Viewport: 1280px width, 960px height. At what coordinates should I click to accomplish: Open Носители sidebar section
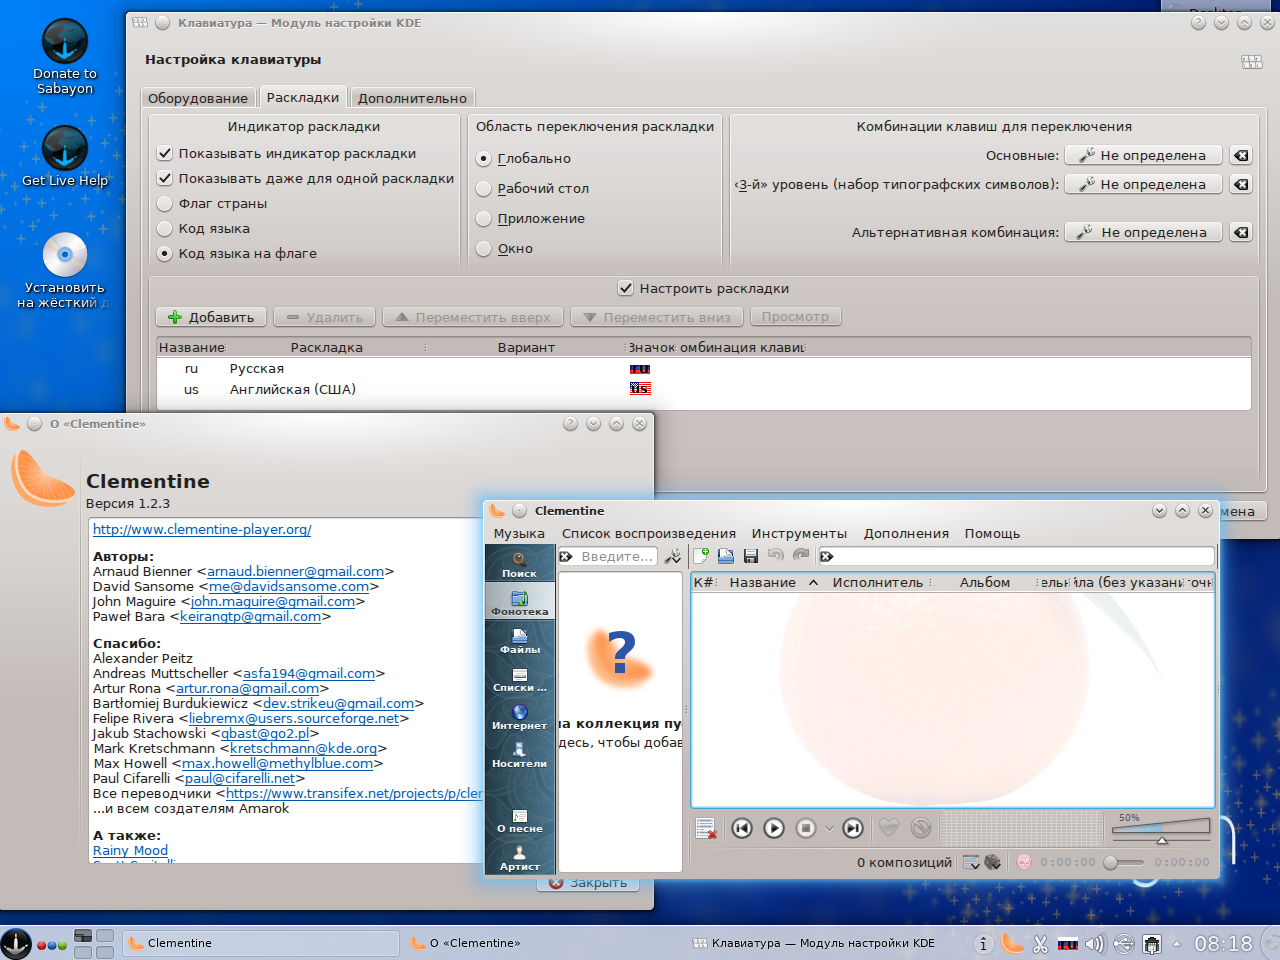click(x=519, y=755)
